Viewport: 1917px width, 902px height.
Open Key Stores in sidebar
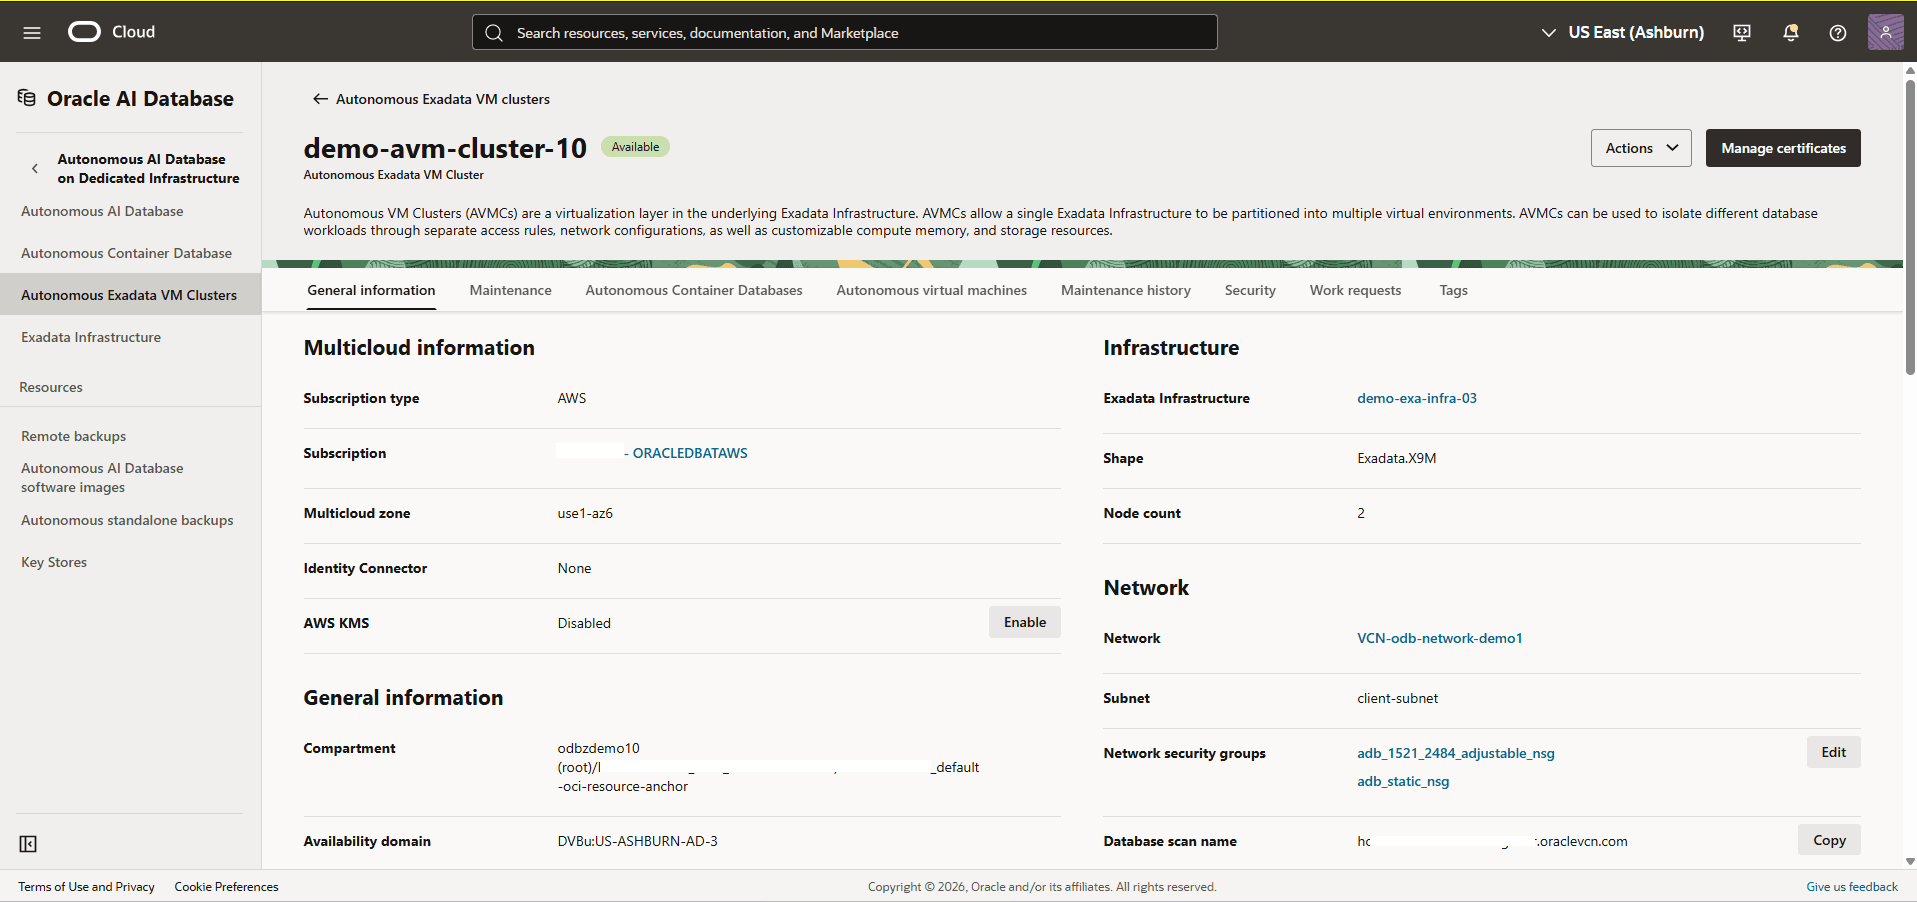[x=54, y=562]
